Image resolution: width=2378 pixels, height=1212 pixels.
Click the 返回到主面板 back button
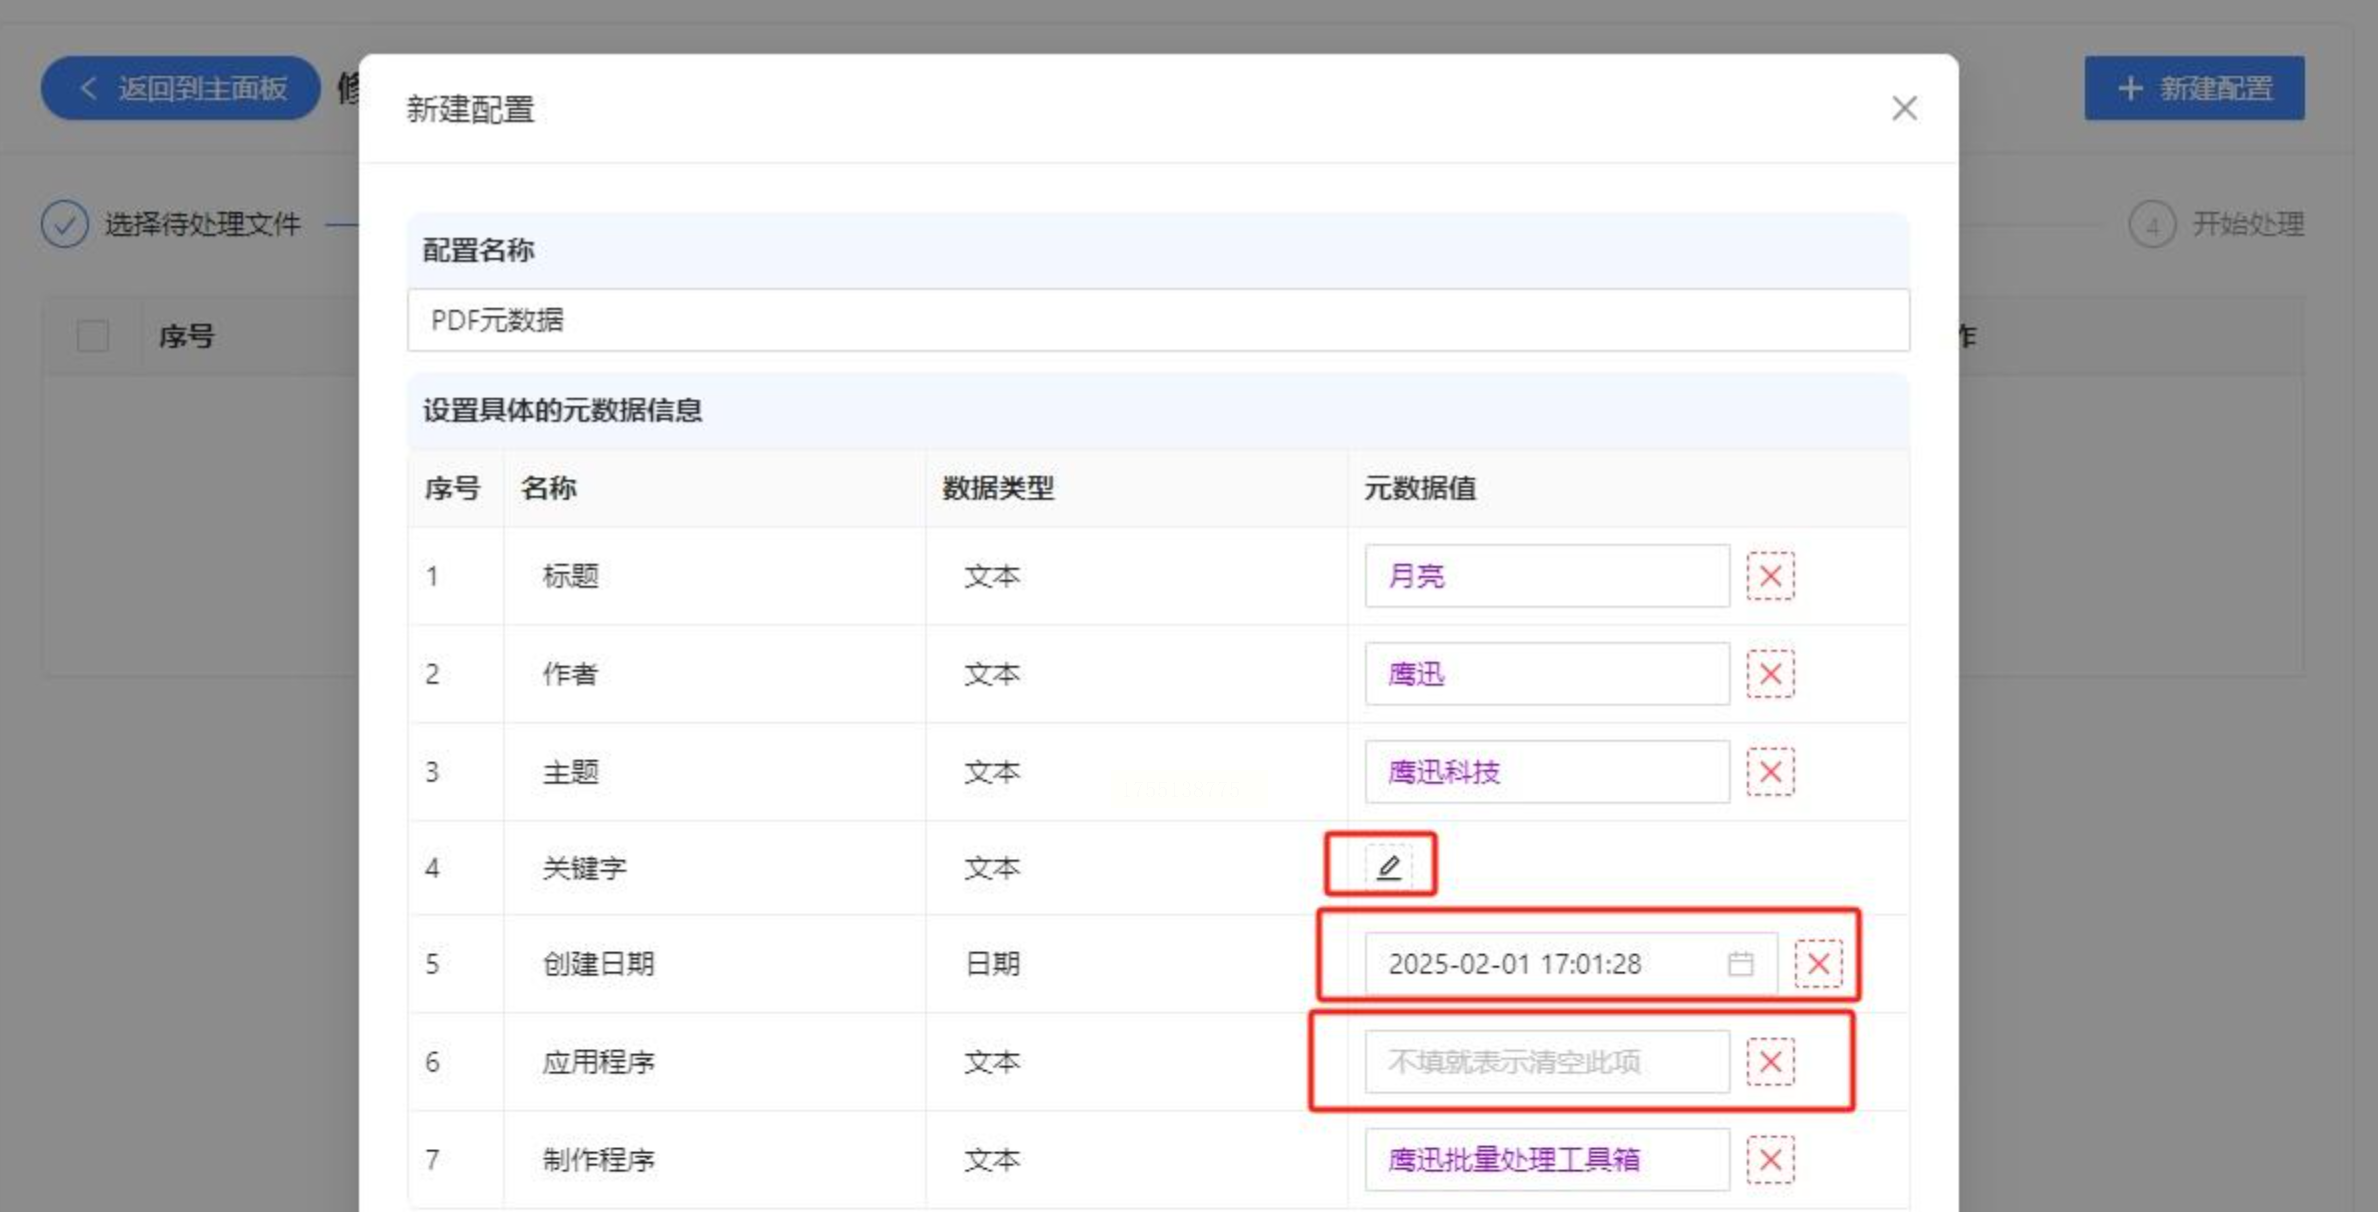pyautogui.click(x=181, y=88)
